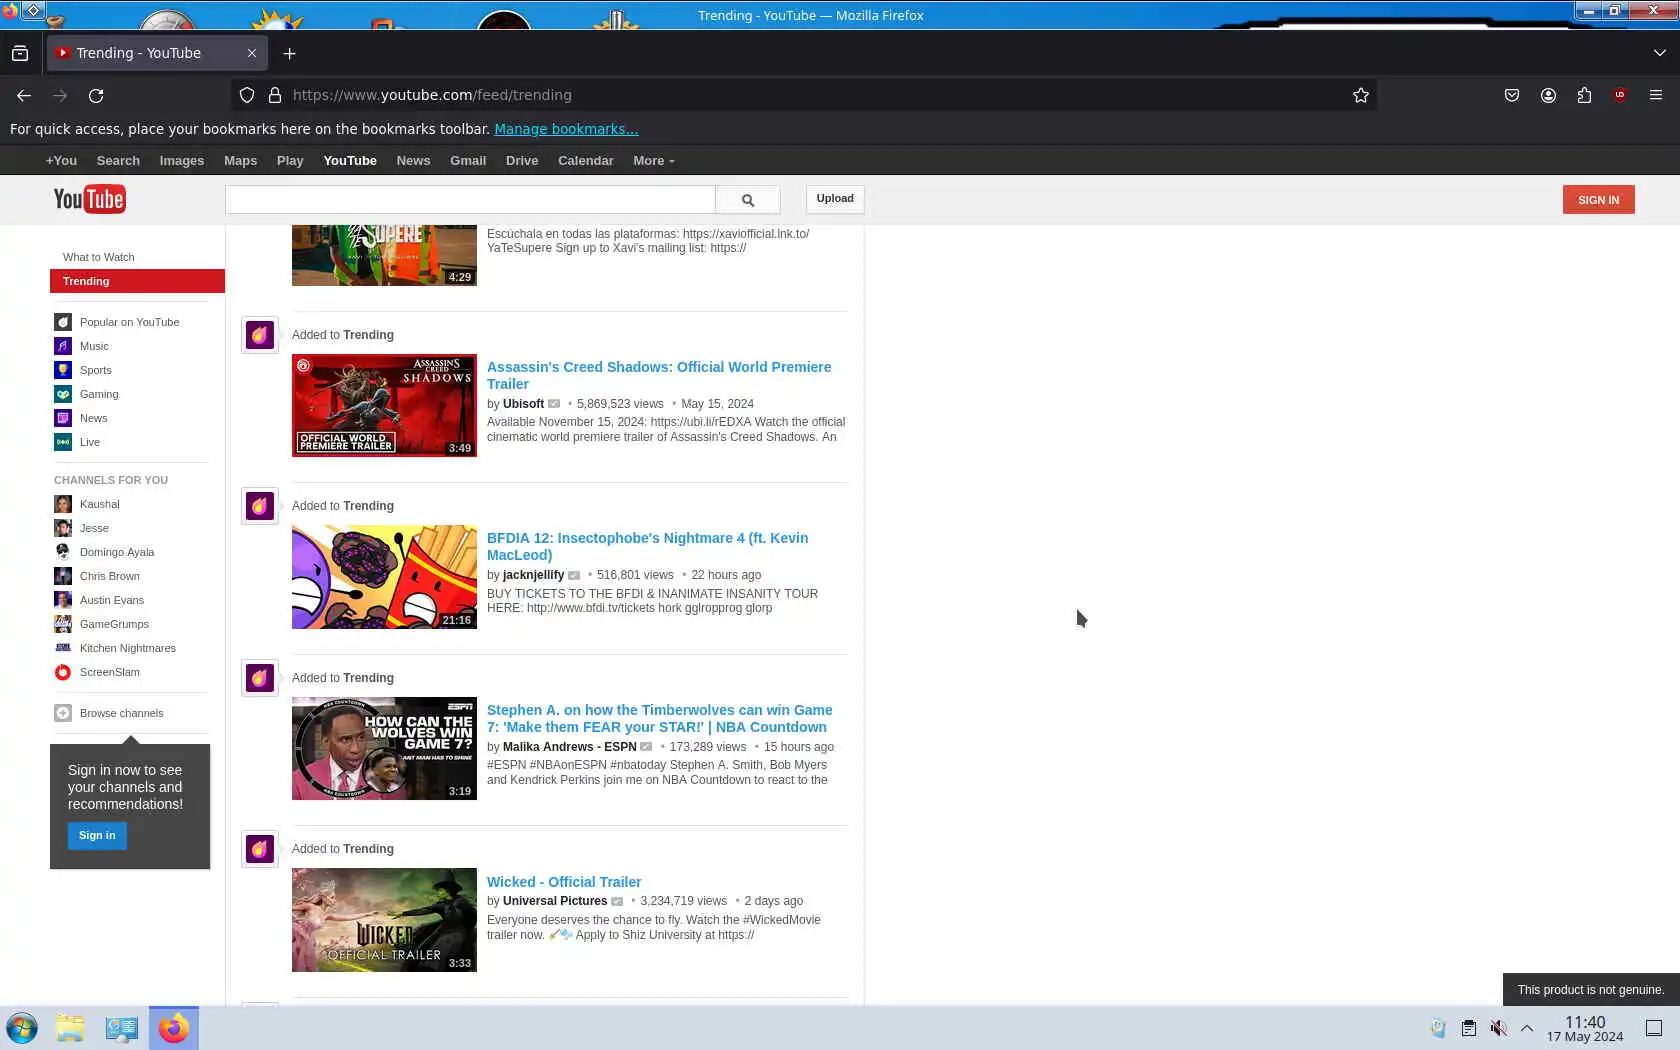Open the Firefox View recent browsing icon
The height and width of the screenshot is (1050, 1680).
[20, 53]
